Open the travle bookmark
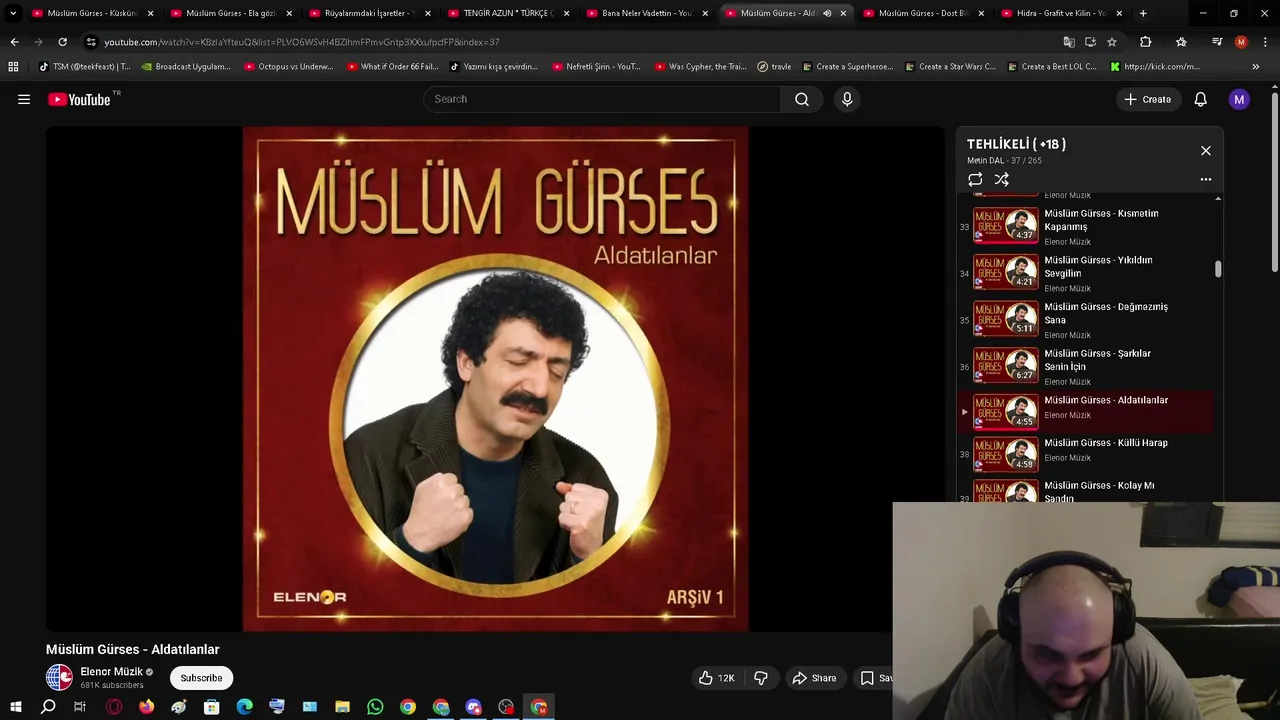This screenshot has width=1280, height=720. 774,67
